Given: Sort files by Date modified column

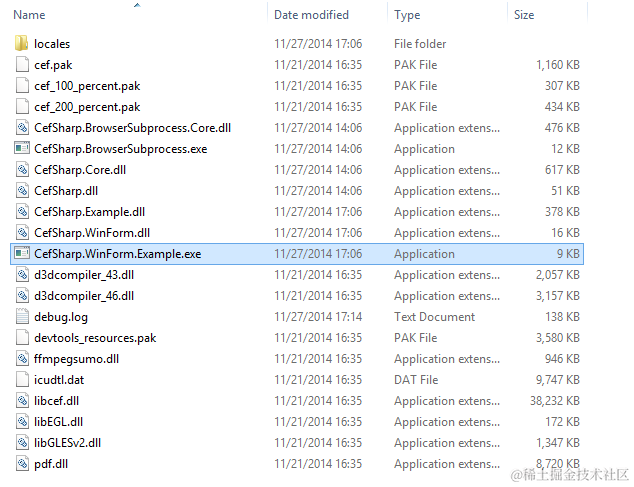Looking at the screenshot, I should click(x=311, y=15).
